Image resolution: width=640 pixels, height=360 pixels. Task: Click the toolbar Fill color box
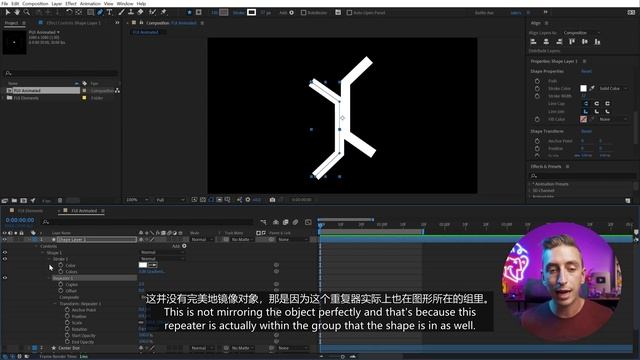click(224, 13)
